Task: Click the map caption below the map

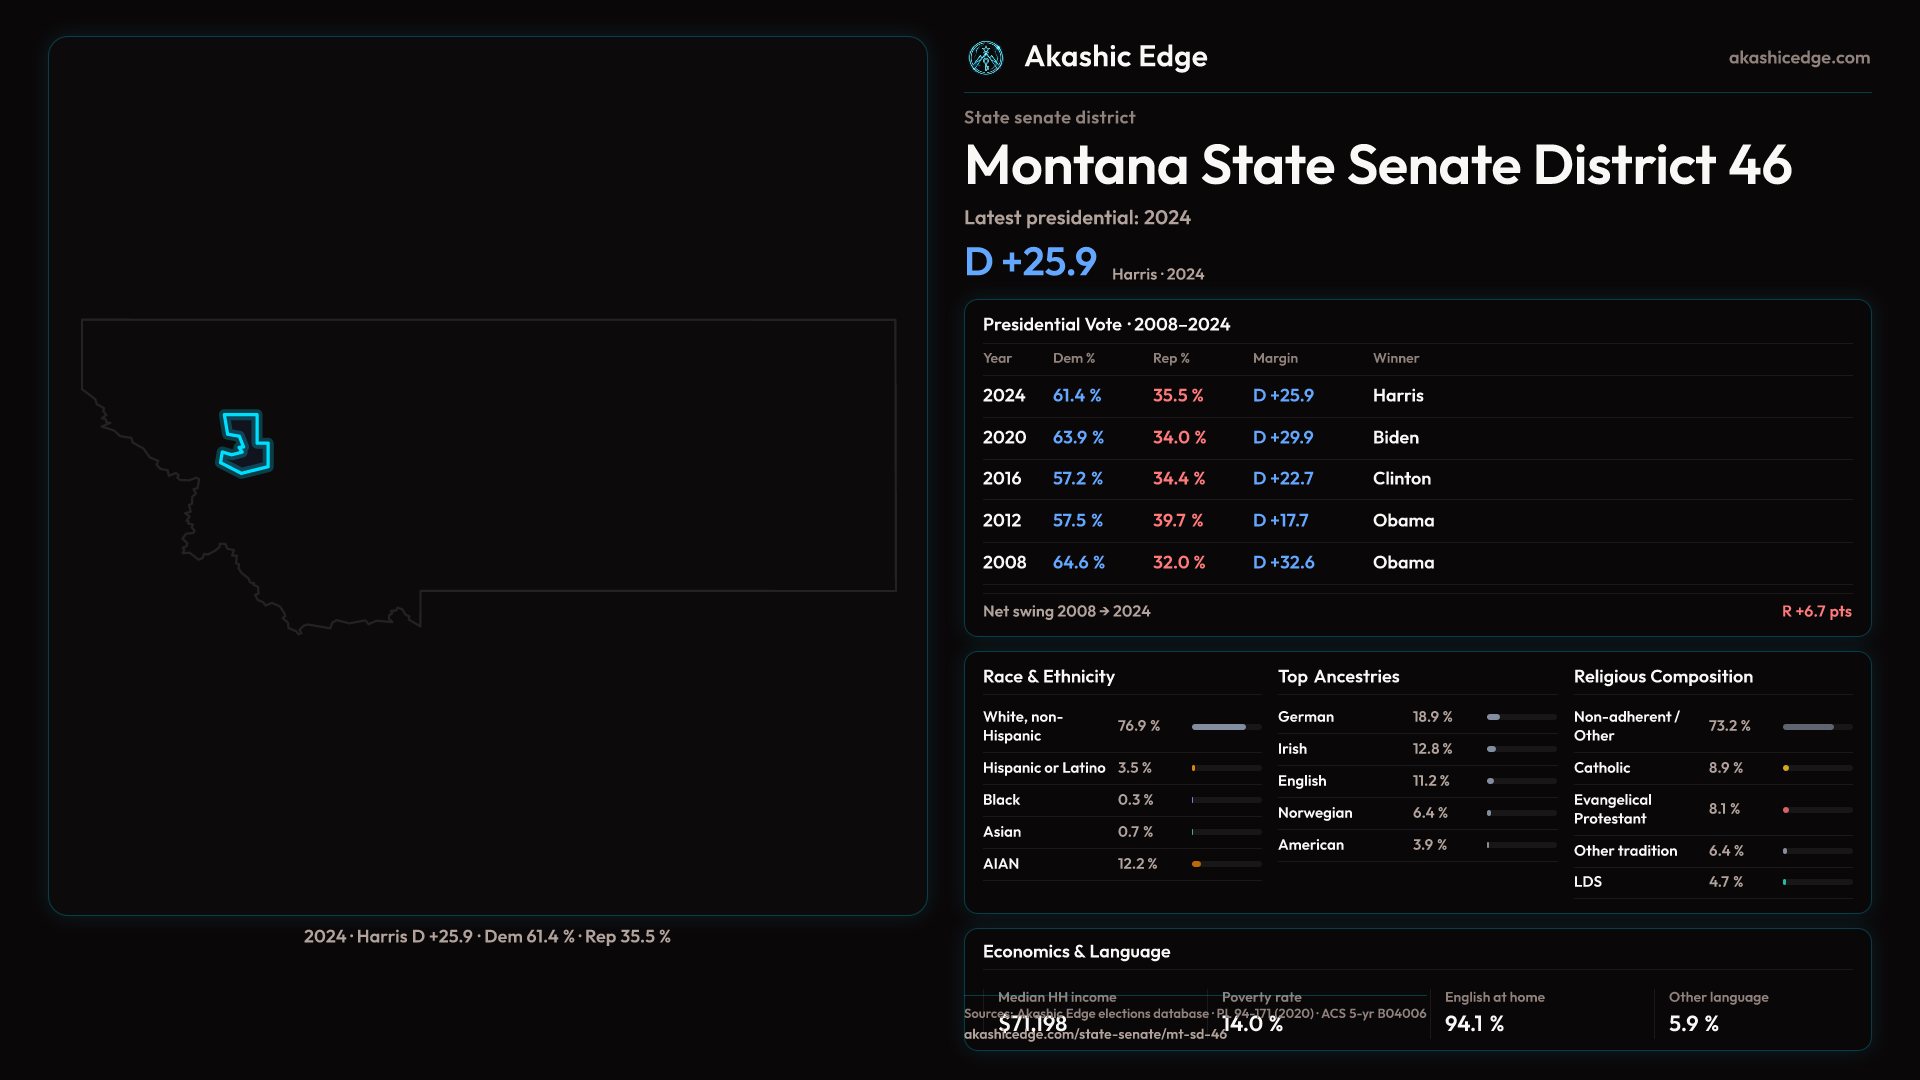Action: pos(487,937)
